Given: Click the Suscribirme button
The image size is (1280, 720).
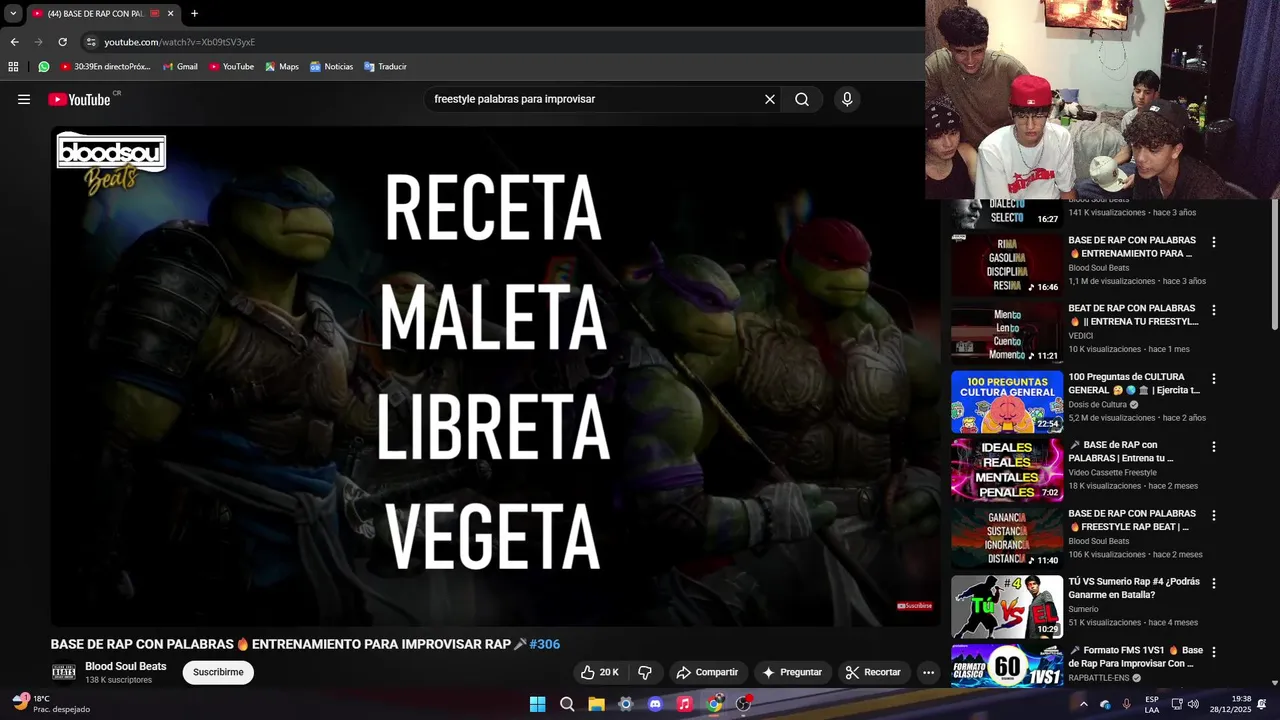Looking at the screenshot, I should (218, 672).
